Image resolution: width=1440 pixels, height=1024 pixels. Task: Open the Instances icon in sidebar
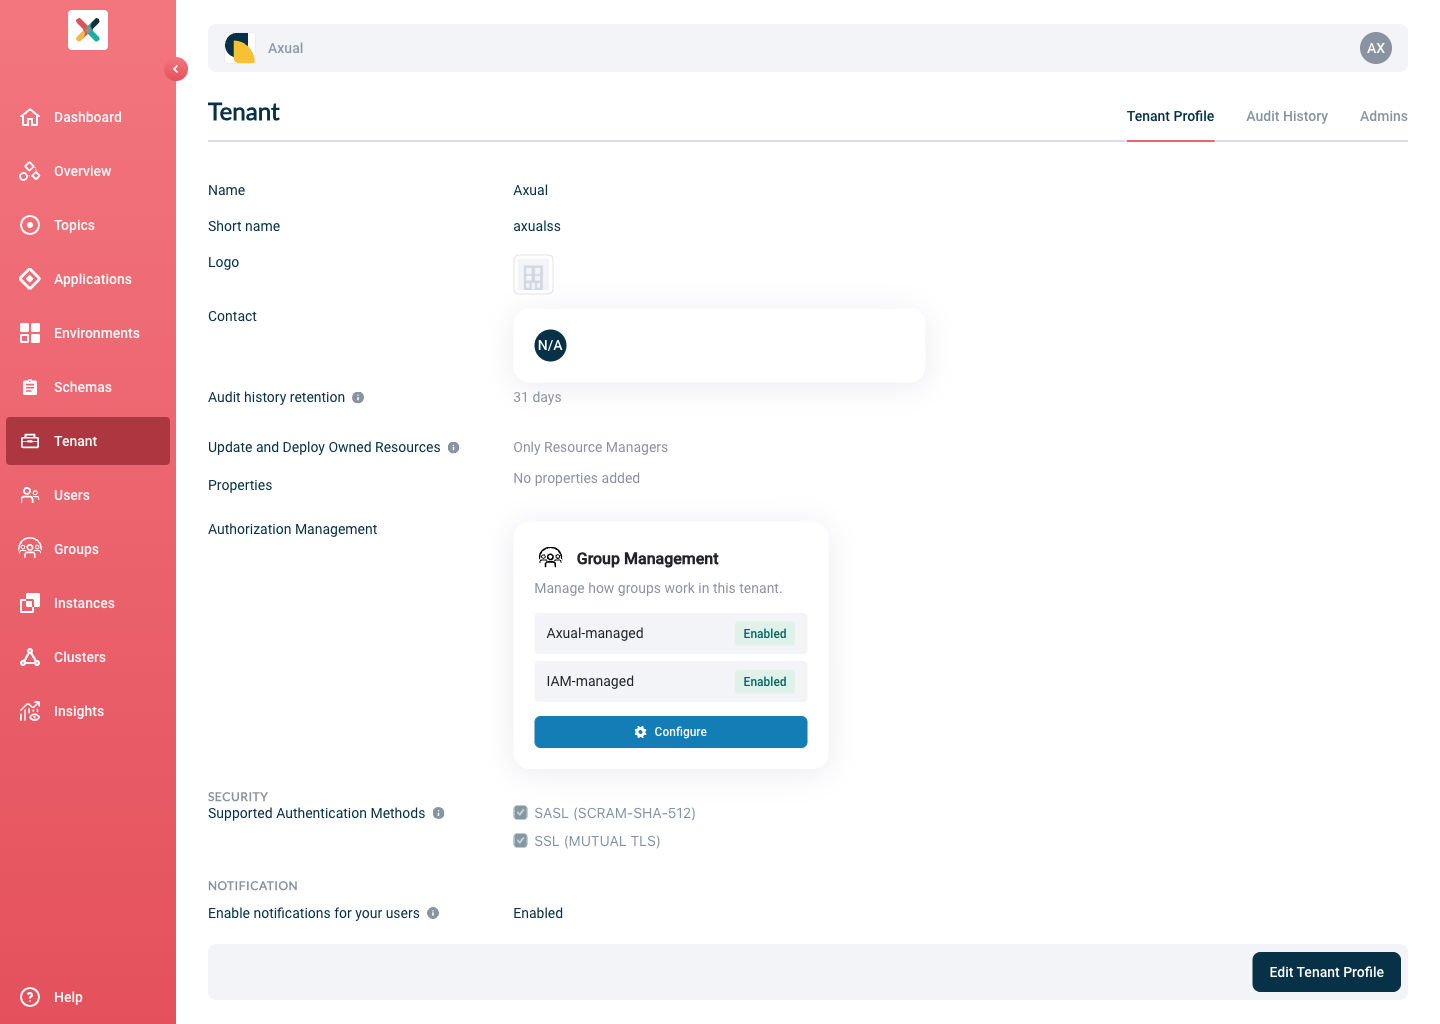click(30, 603)
